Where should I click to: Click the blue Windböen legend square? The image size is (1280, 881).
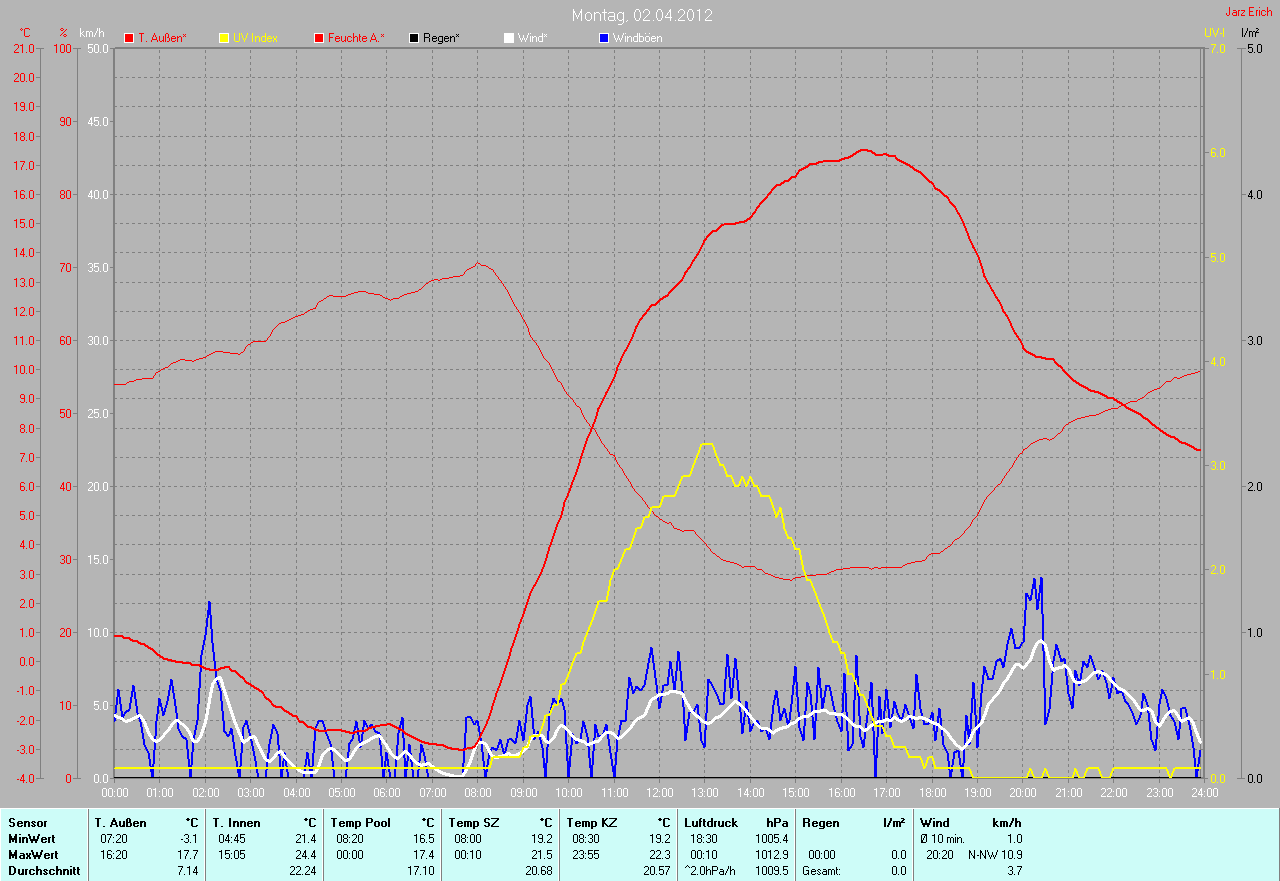click(x=603, y=38)
